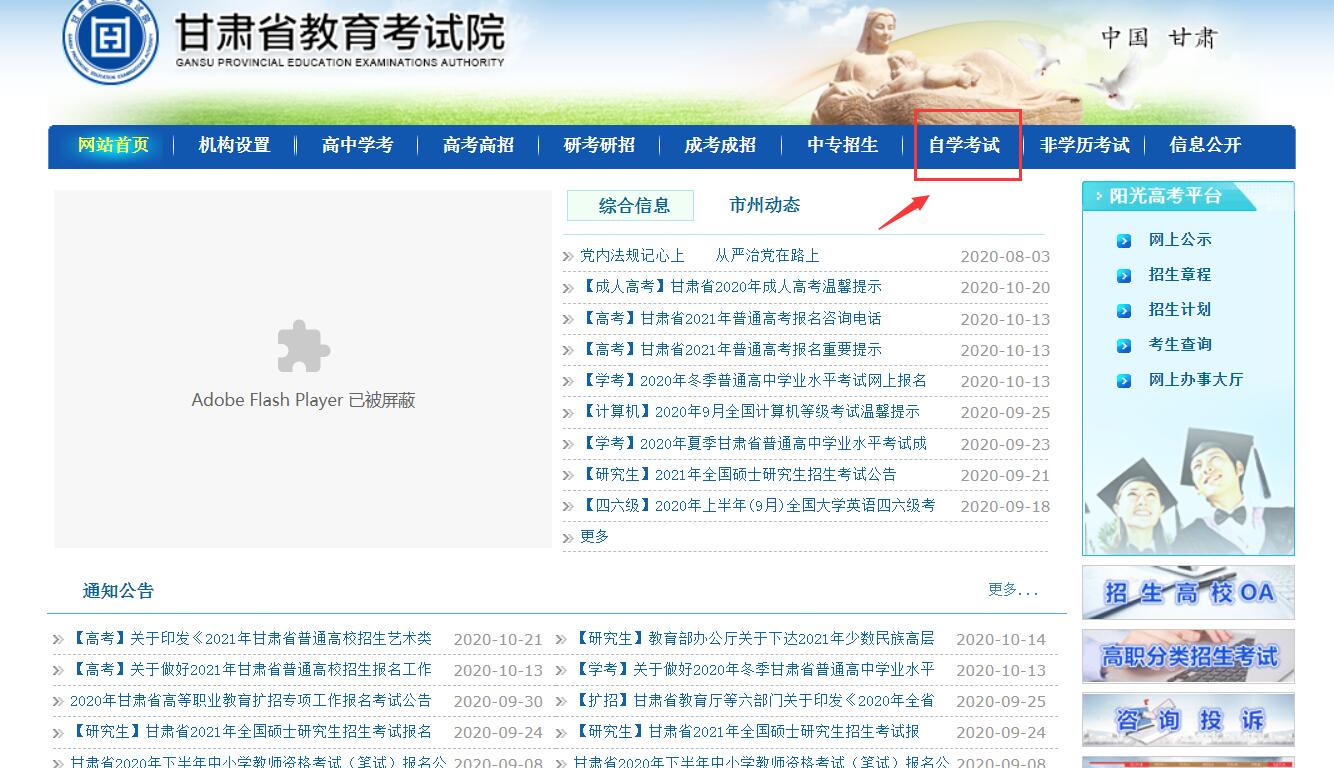Open the 高职分类招生考试 banner

[1188, 656]
